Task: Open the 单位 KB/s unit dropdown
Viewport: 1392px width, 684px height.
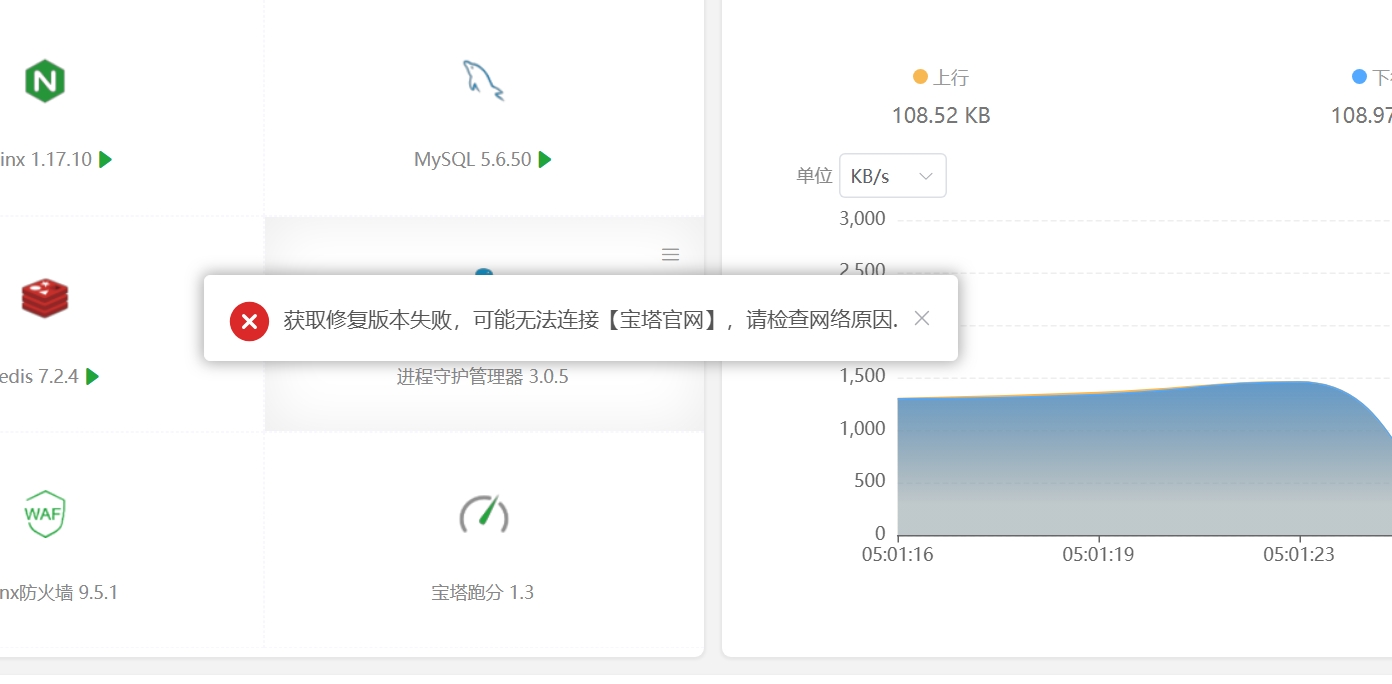Action: [893, 176]
